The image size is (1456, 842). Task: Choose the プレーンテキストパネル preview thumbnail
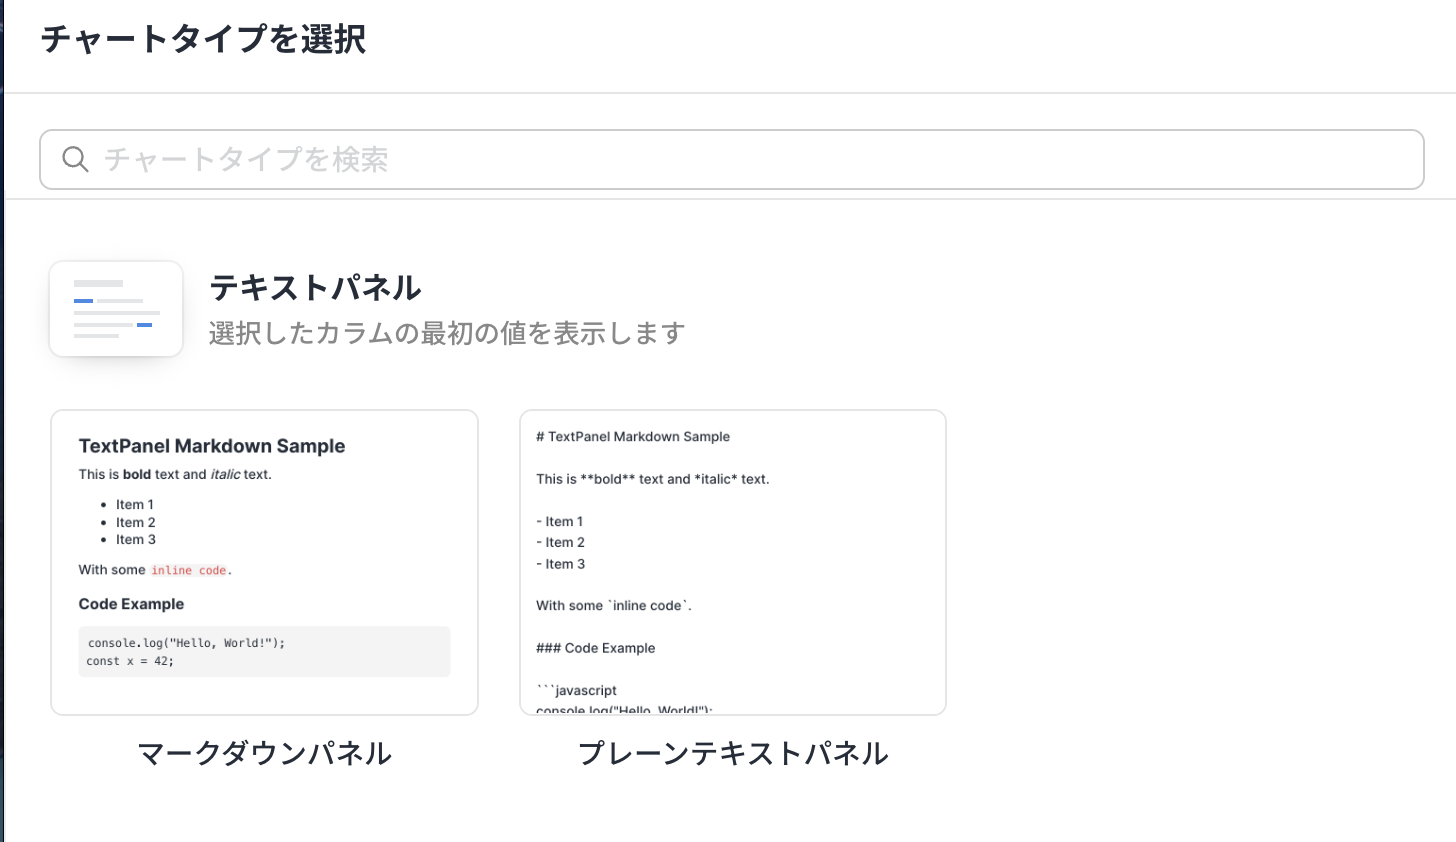tap(733, 563)
